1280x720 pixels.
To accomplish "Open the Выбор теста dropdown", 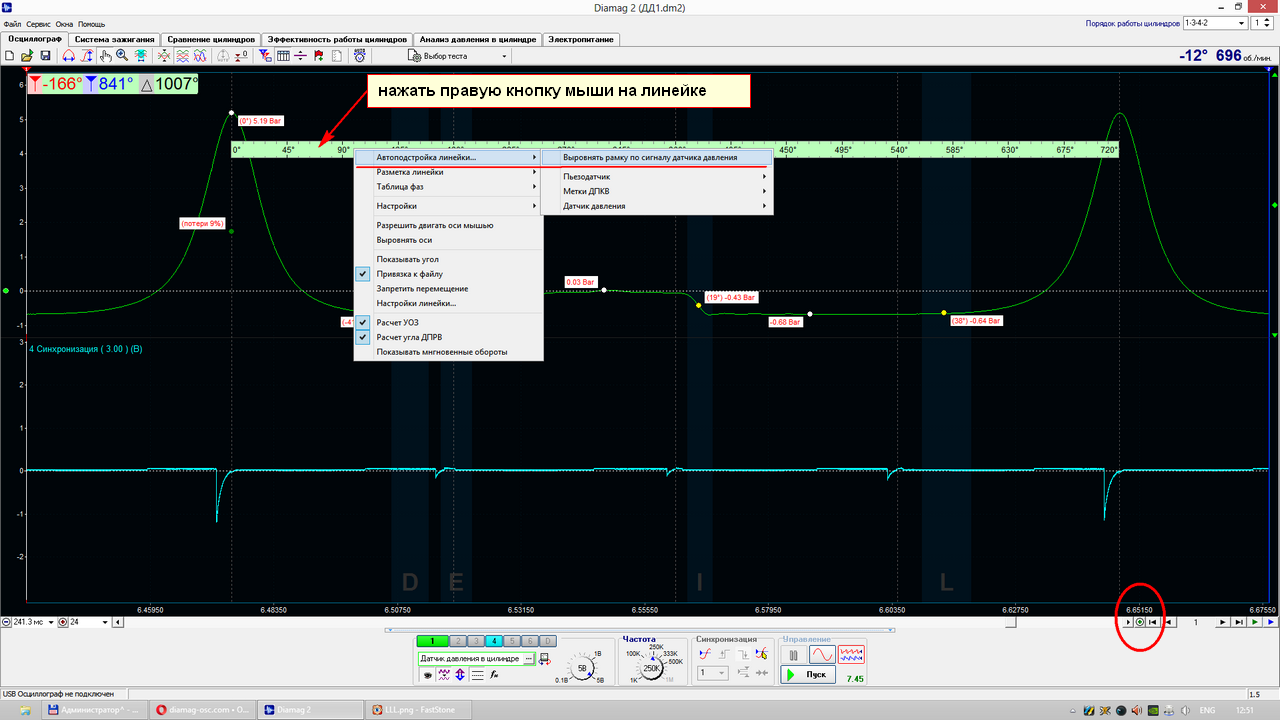I will pyautogui.click(x=458, y=56).
